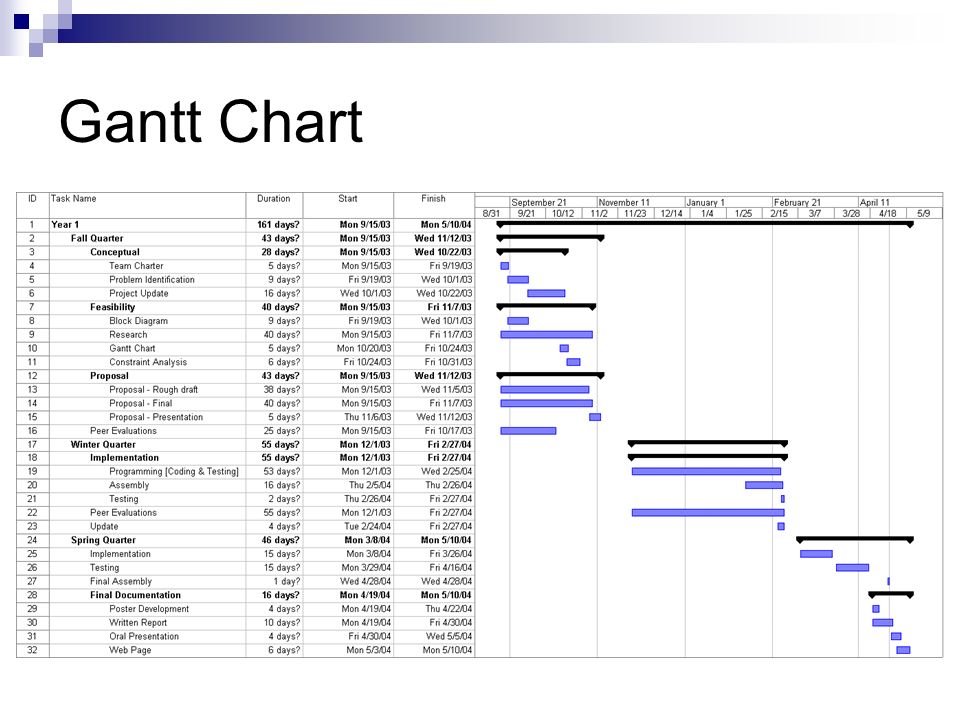Screen dimensions: 960x720
Task: Click 'September 21' in the timescale header
Action: tap(539, 202)
